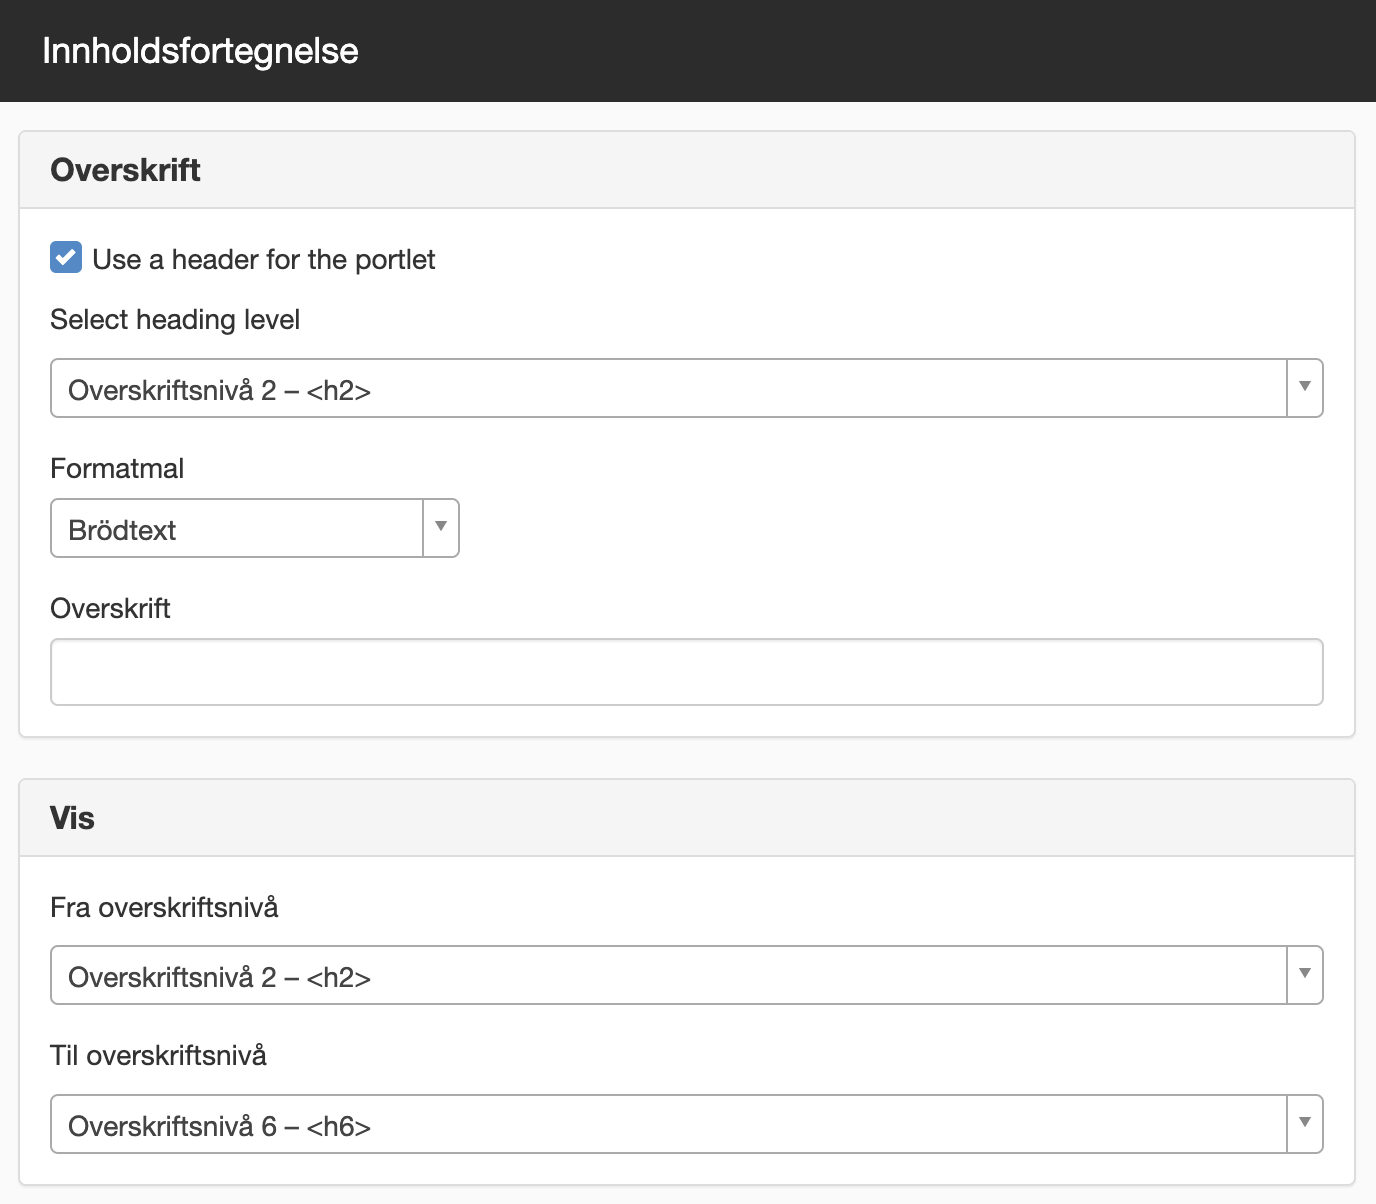Click the 'Use a header for the portlet' label

click(264, 260)
